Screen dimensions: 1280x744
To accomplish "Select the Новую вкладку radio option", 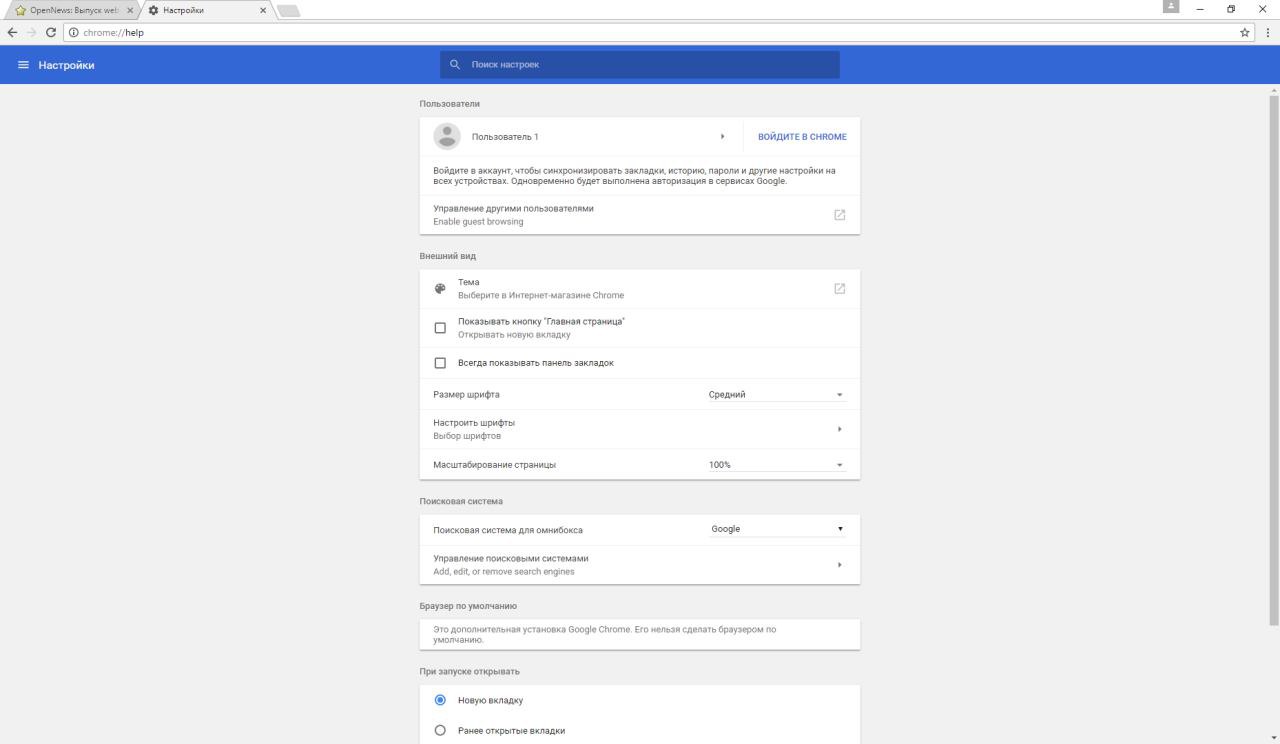I will pyautogui.click(x=440, y=700).
